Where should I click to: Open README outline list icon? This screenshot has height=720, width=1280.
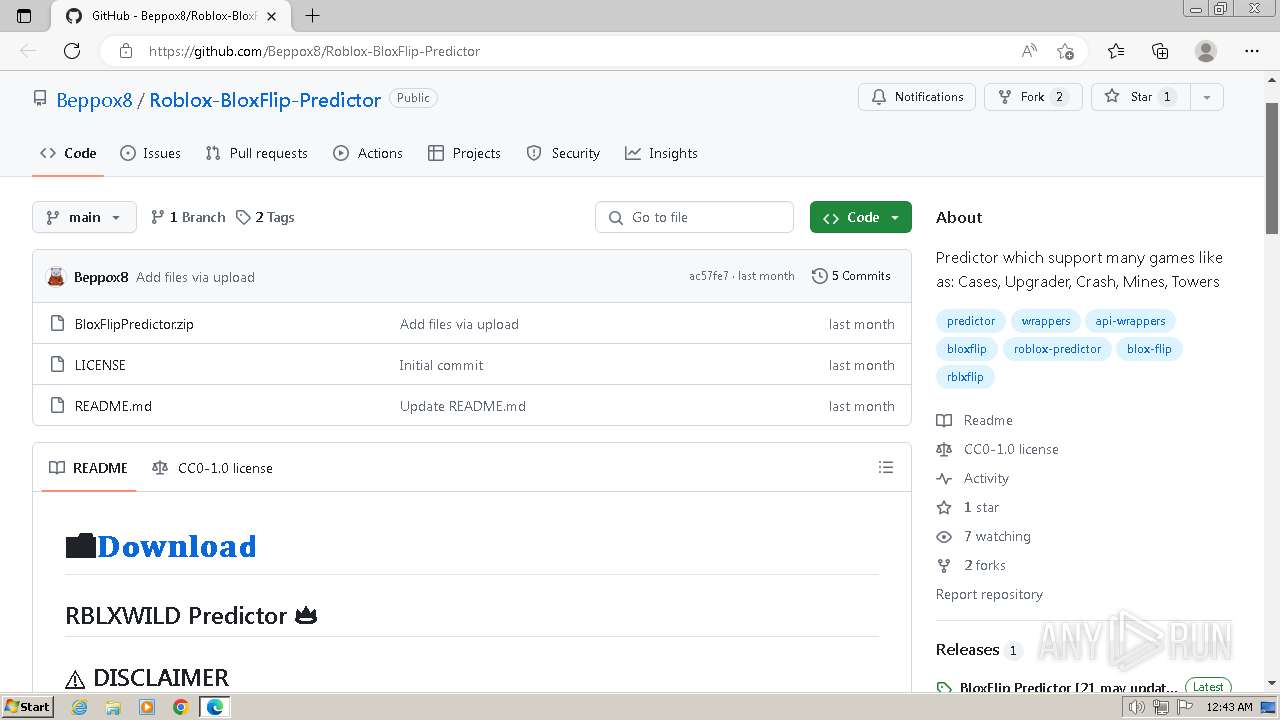pyautogui.click(x=885, y=467)
